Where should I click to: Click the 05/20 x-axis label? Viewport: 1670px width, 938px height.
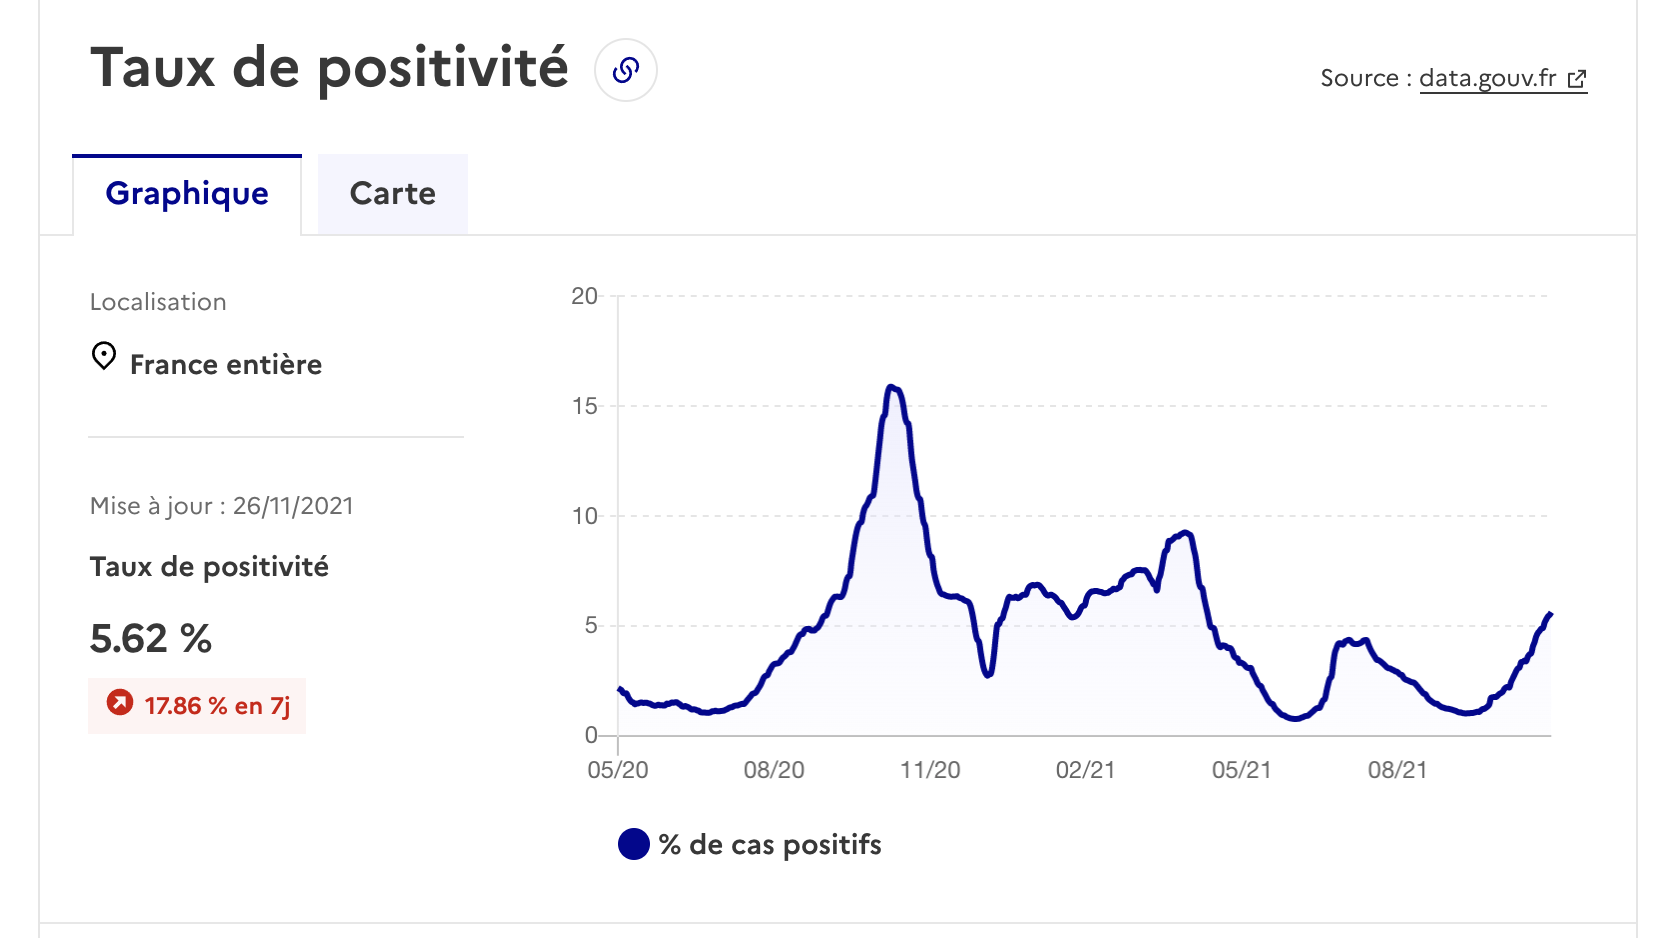point(618,770)
